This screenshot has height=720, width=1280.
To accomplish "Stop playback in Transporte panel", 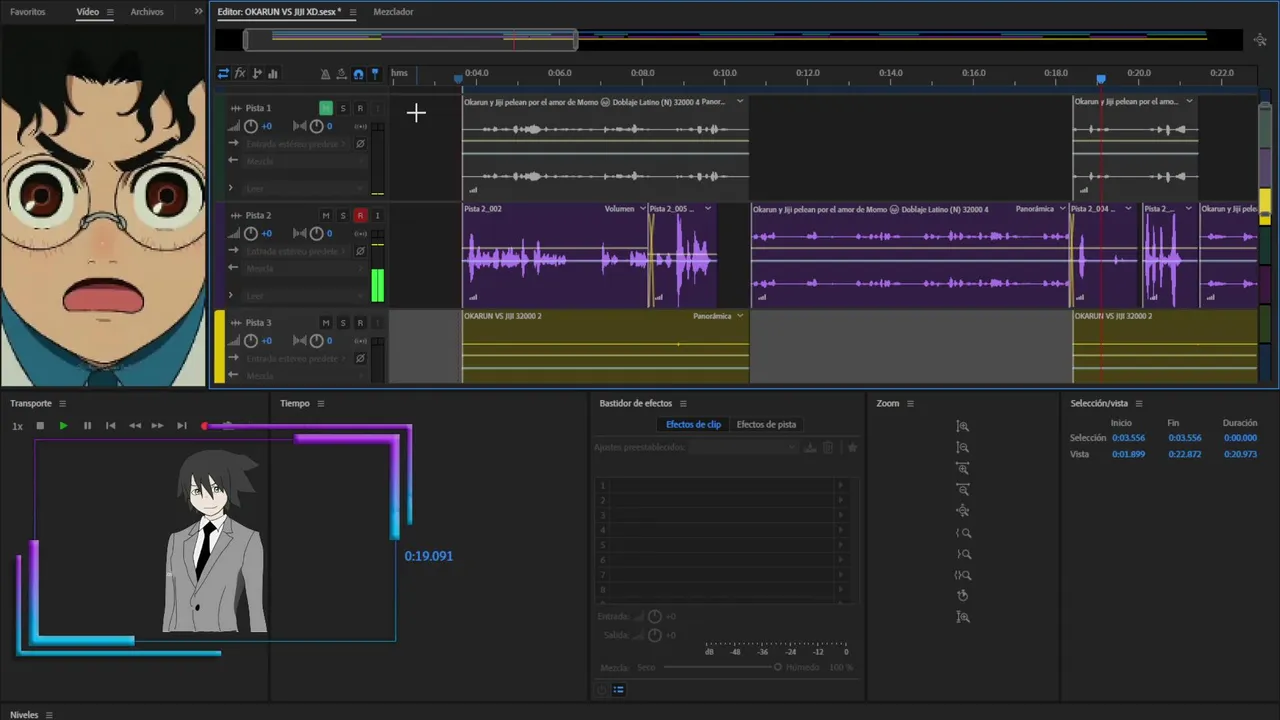I will (x=40, y=426).
